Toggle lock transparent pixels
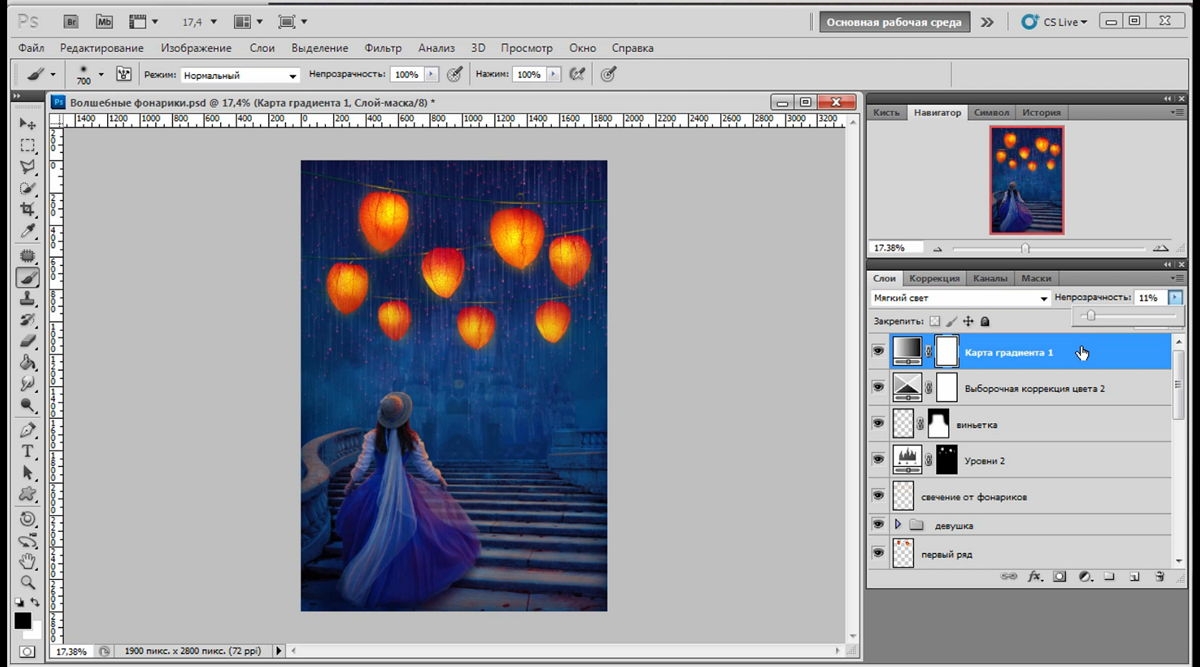Image resolution: width=1200 pixels, height=667 pixels. click(x=935, y=321)
